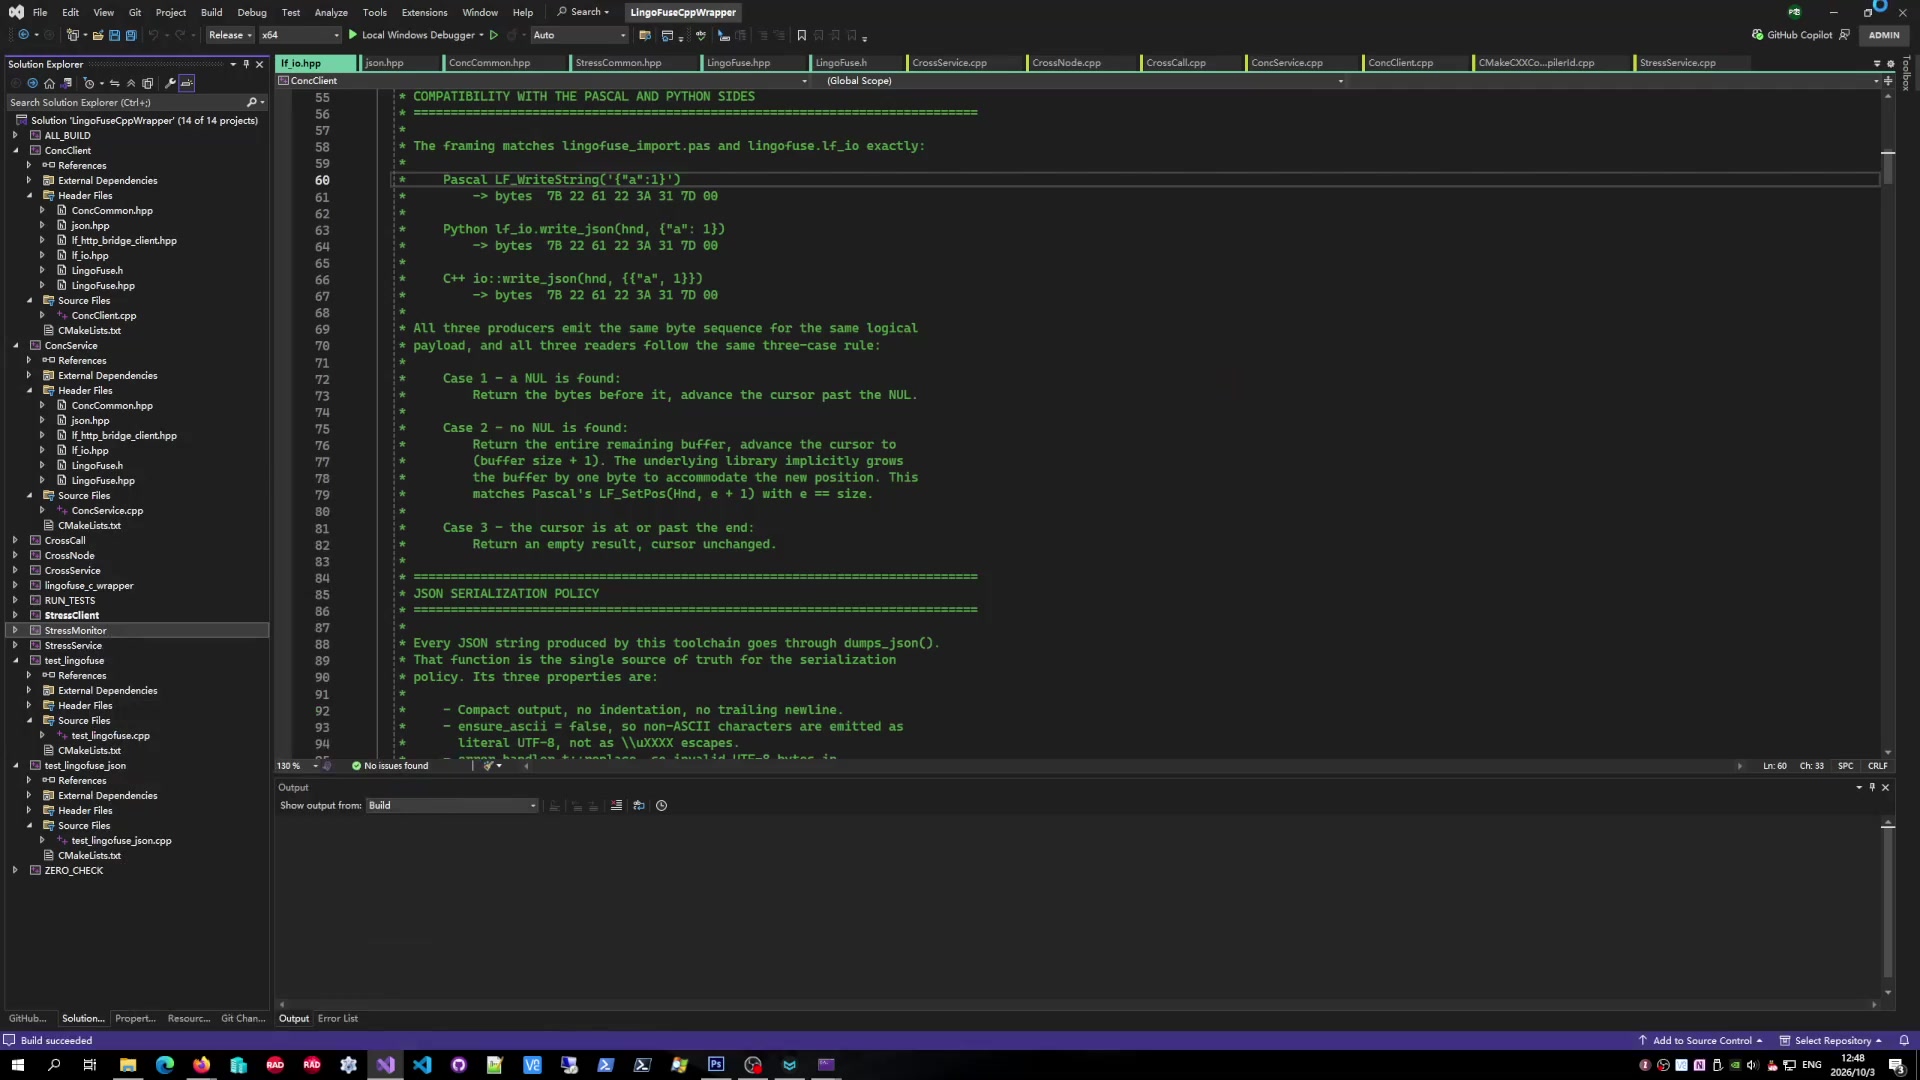Open the Release configuration dropdown
The image size is (1920, 1080).
click(230, 35)
